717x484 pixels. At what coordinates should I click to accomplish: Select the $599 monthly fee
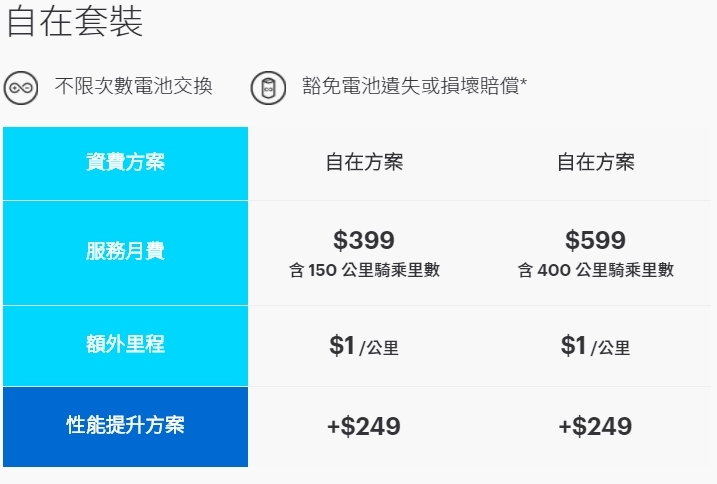click(595, 240)
